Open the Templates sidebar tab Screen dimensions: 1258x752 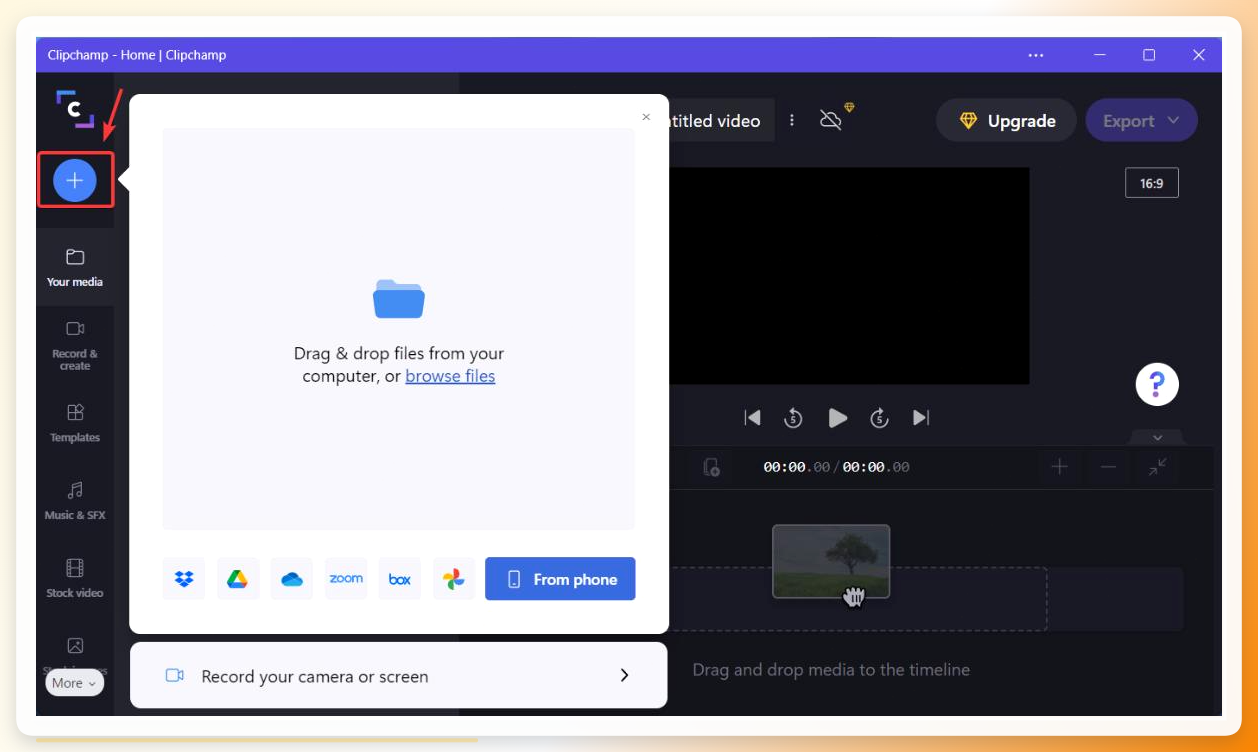tap(75, 423)
